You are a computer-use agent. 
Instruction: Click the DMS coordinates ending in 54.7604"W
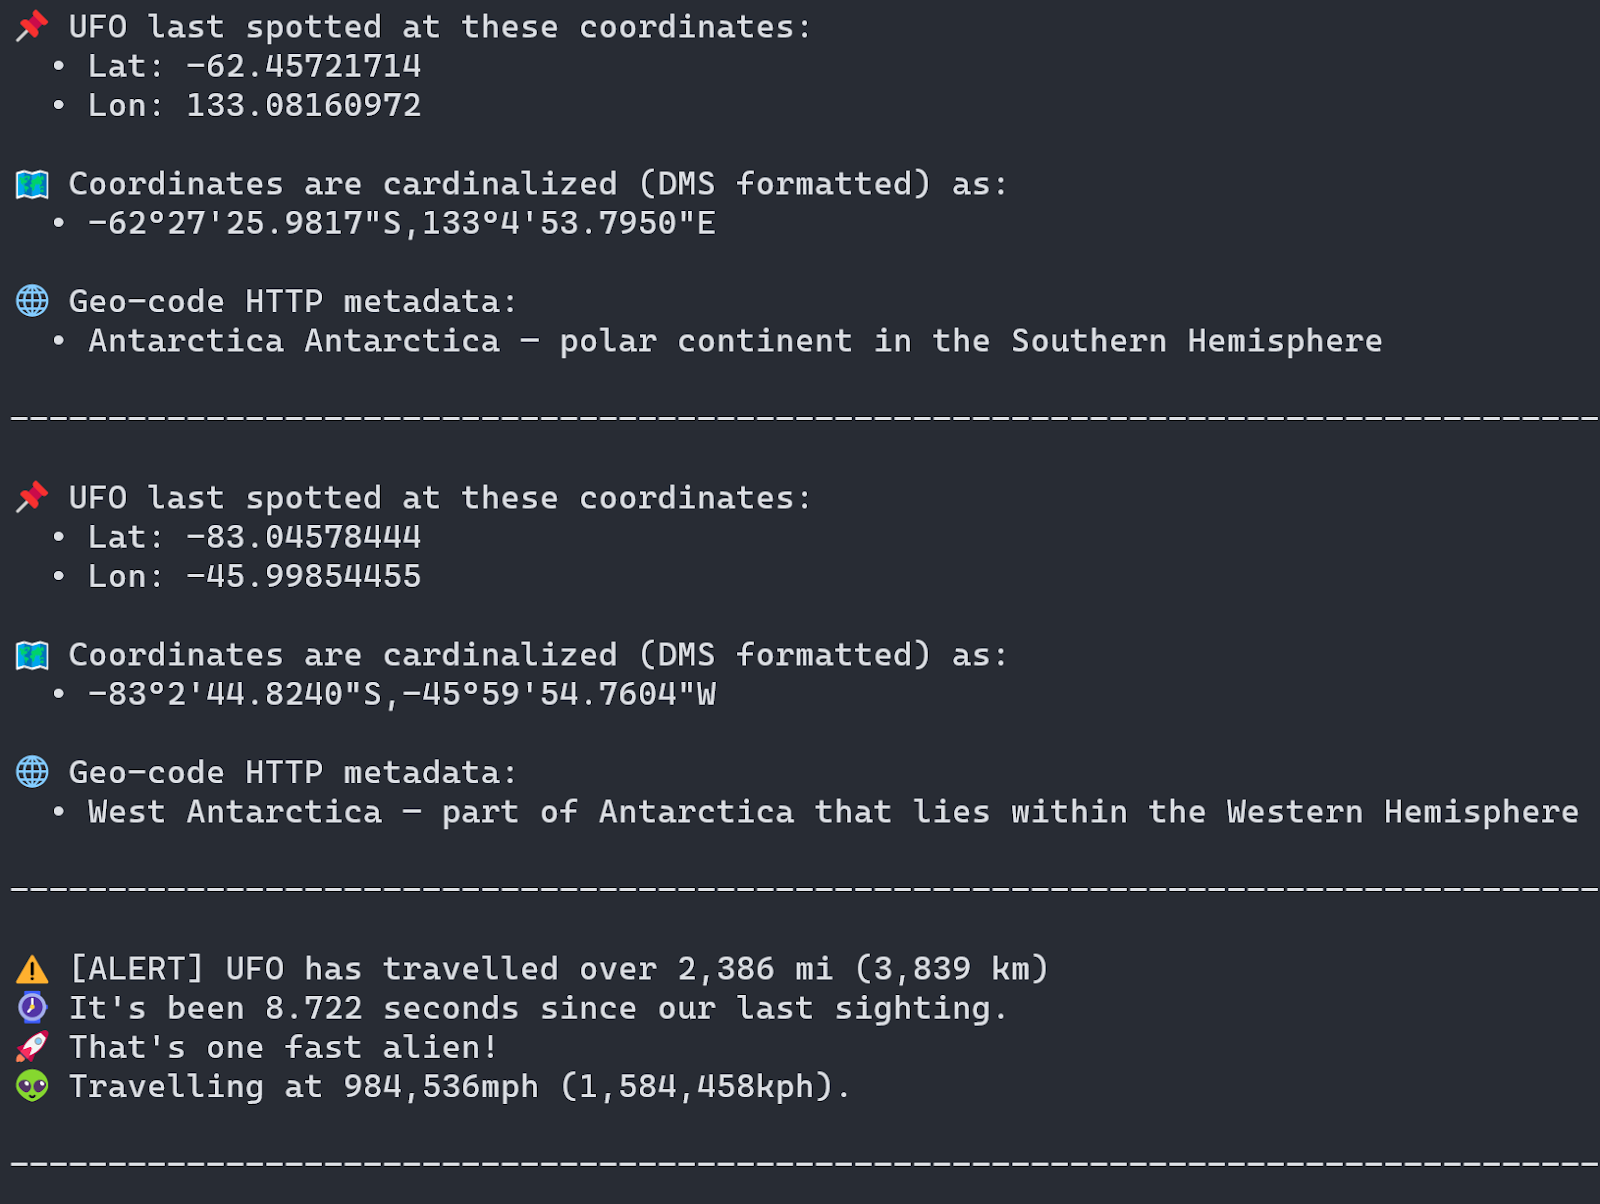[x=402, y=694]
